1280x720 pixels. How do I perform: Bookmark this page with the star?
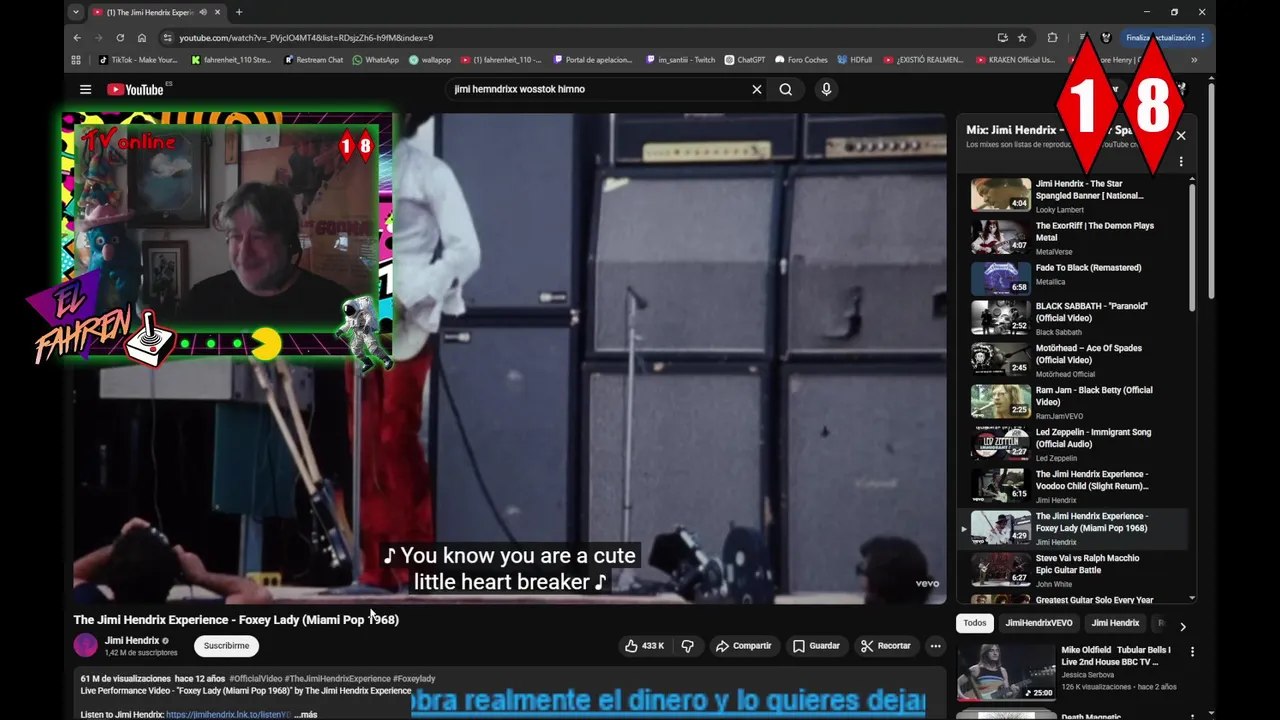1022,38
